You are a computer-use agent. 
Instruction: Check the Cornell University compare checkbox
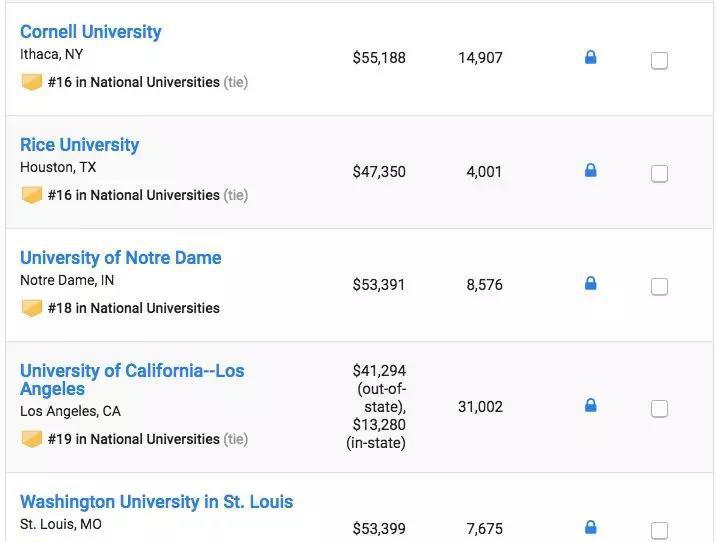click(659, 61)
